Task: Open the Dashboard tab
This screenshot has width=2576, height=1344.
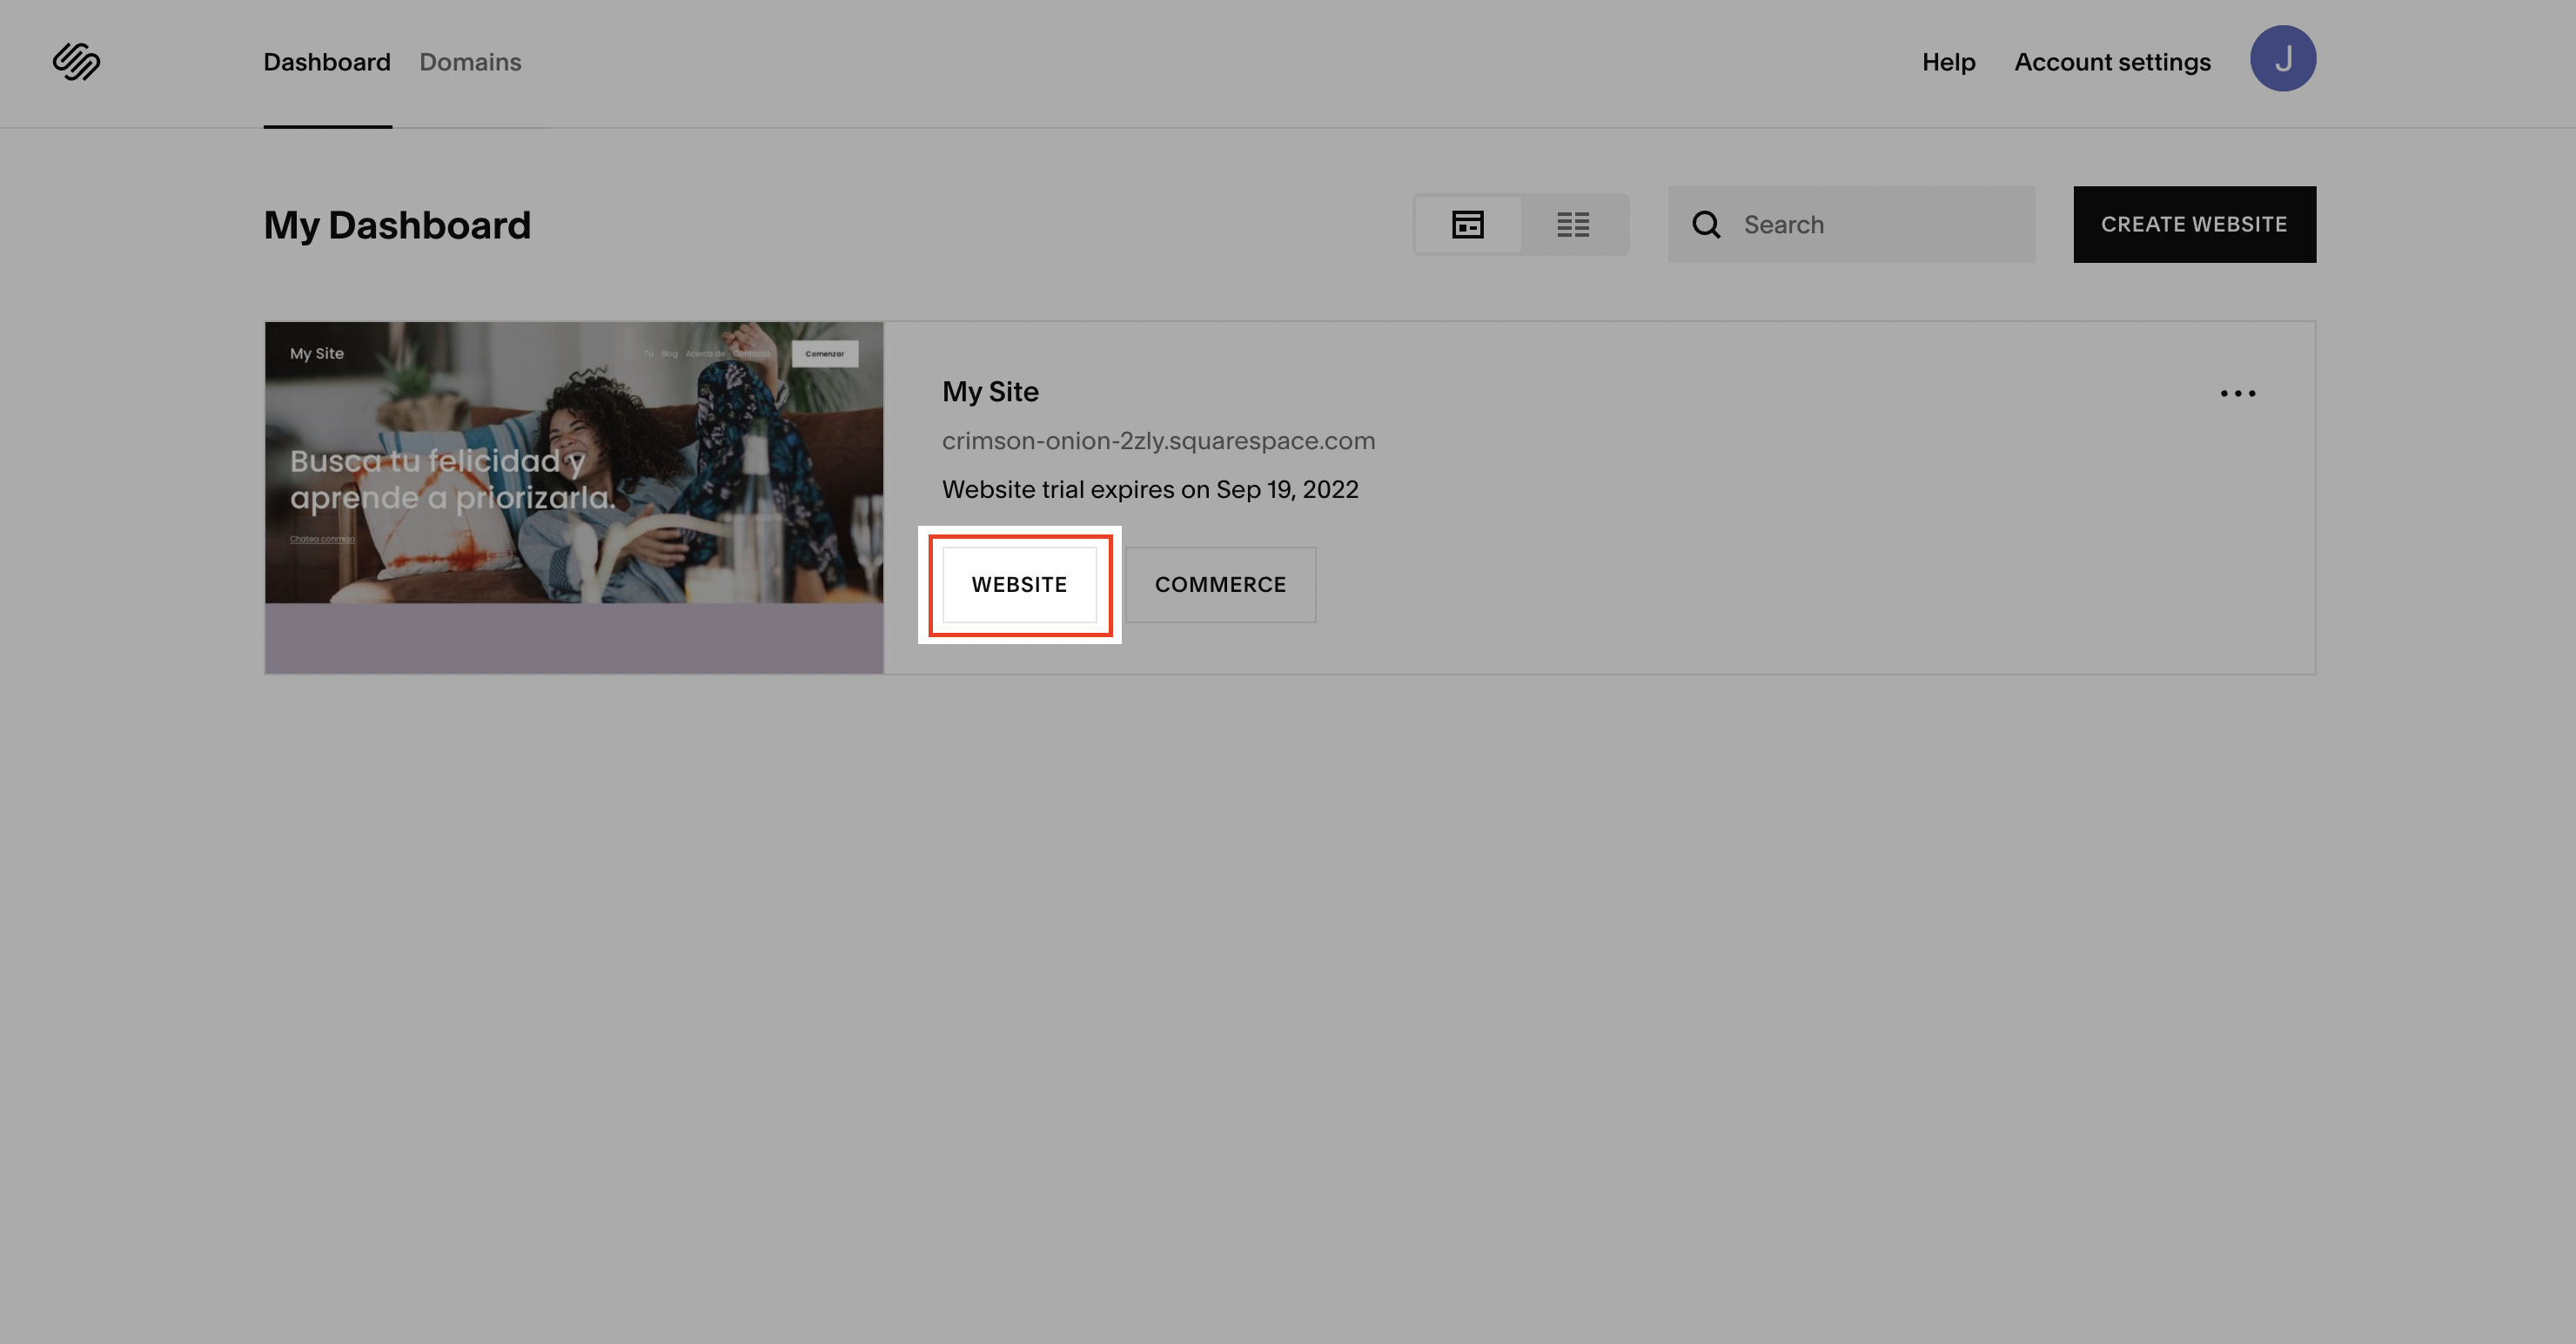Action: click(327, 62)
